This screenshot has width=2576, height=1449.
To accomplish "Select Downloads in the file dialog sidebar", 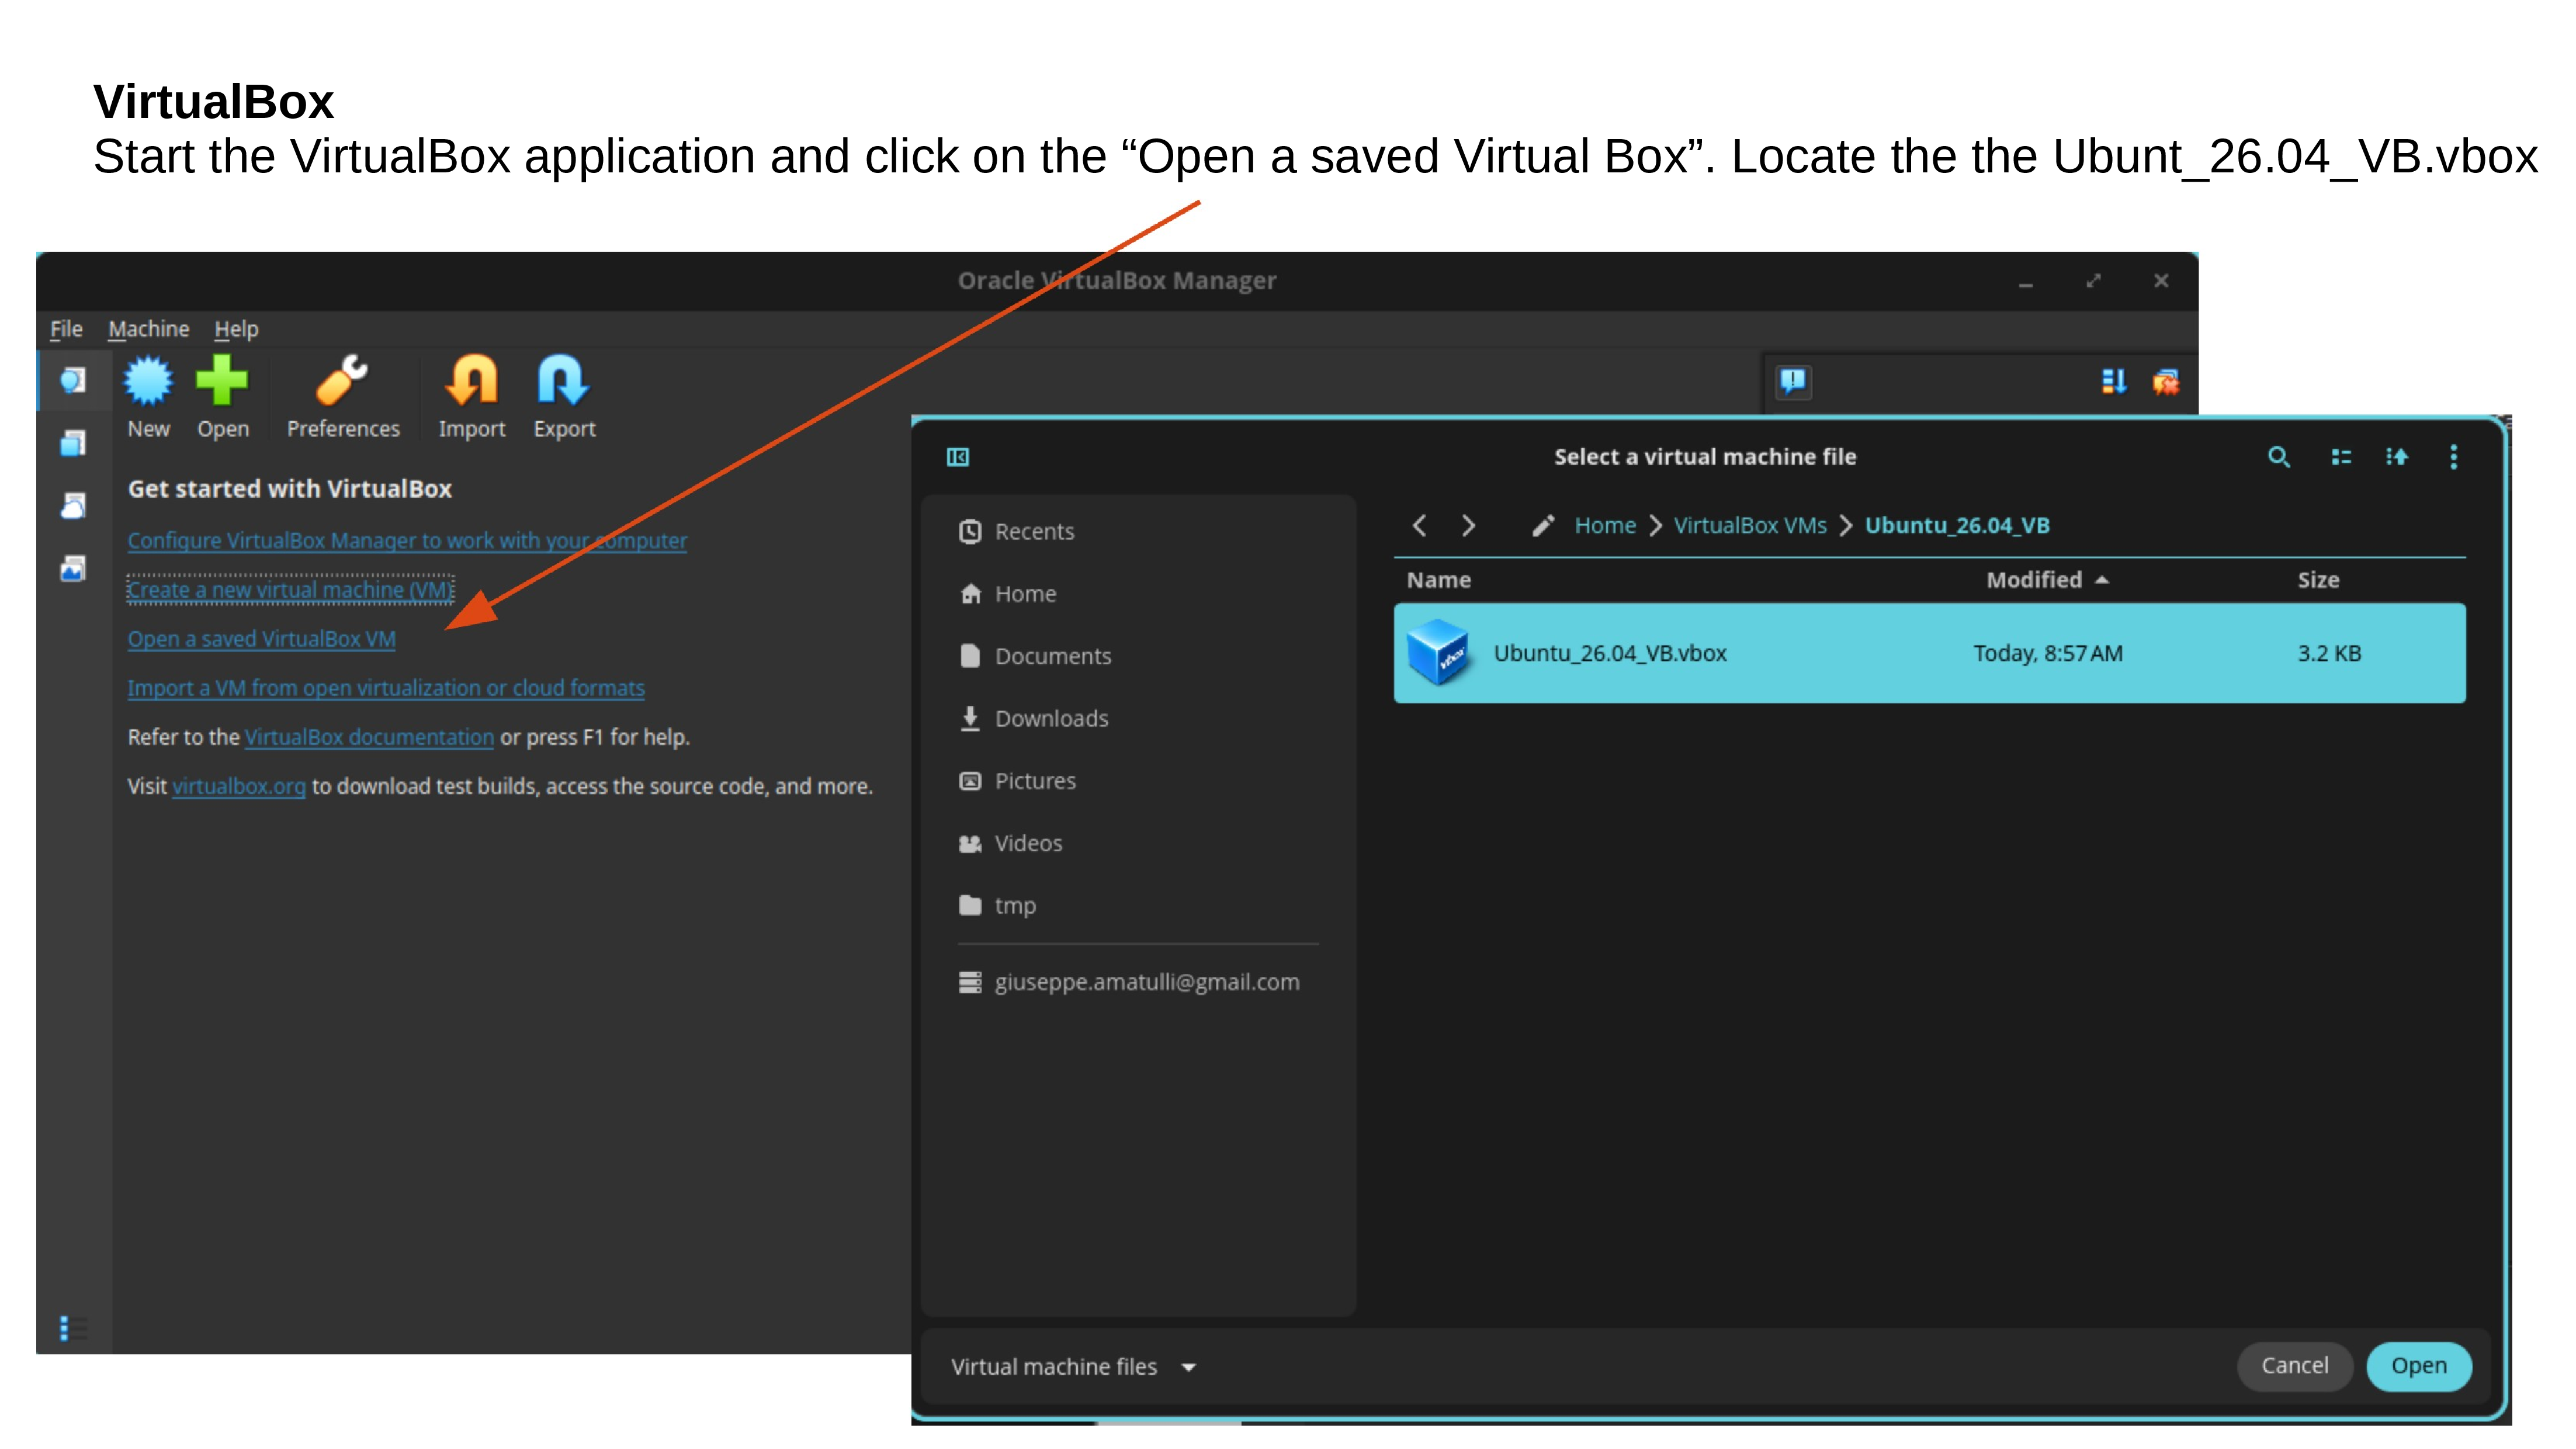I will tap(1138, 718).
